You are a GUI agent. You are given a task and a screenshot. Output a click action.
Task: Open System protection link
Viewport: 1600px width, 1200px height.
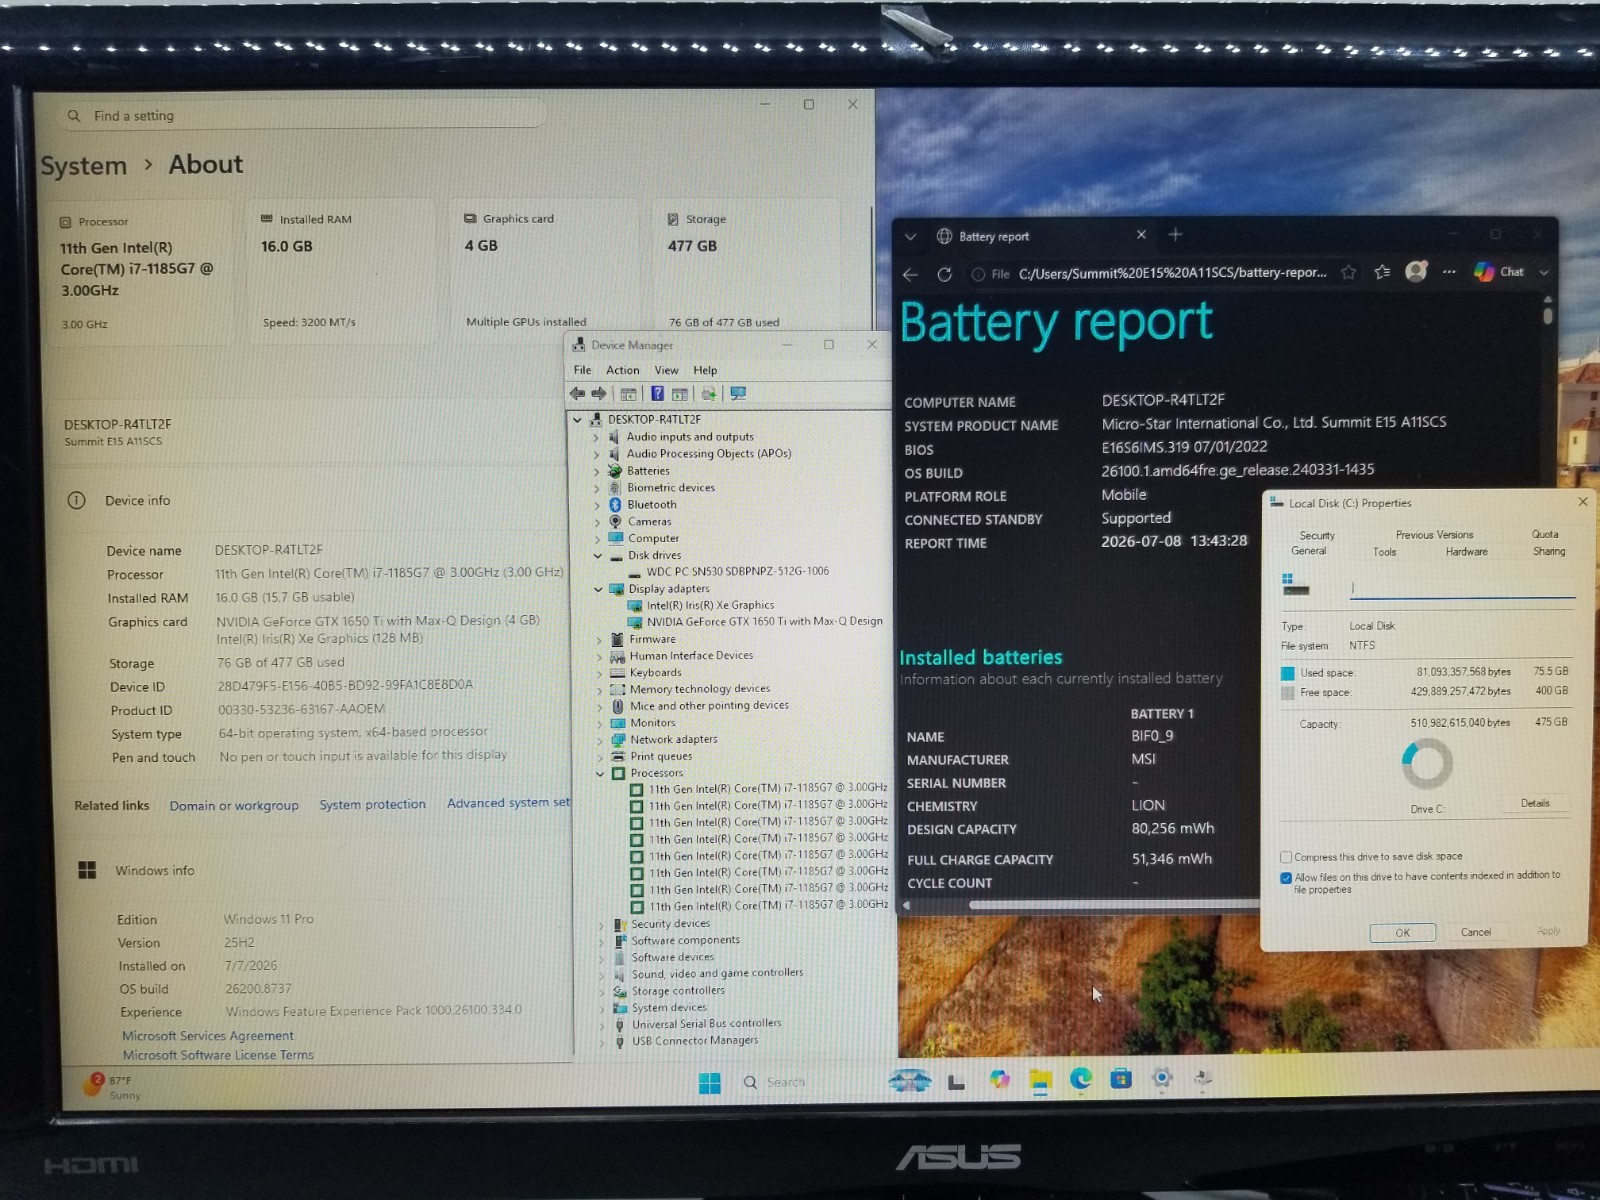(x=372, y=804)
